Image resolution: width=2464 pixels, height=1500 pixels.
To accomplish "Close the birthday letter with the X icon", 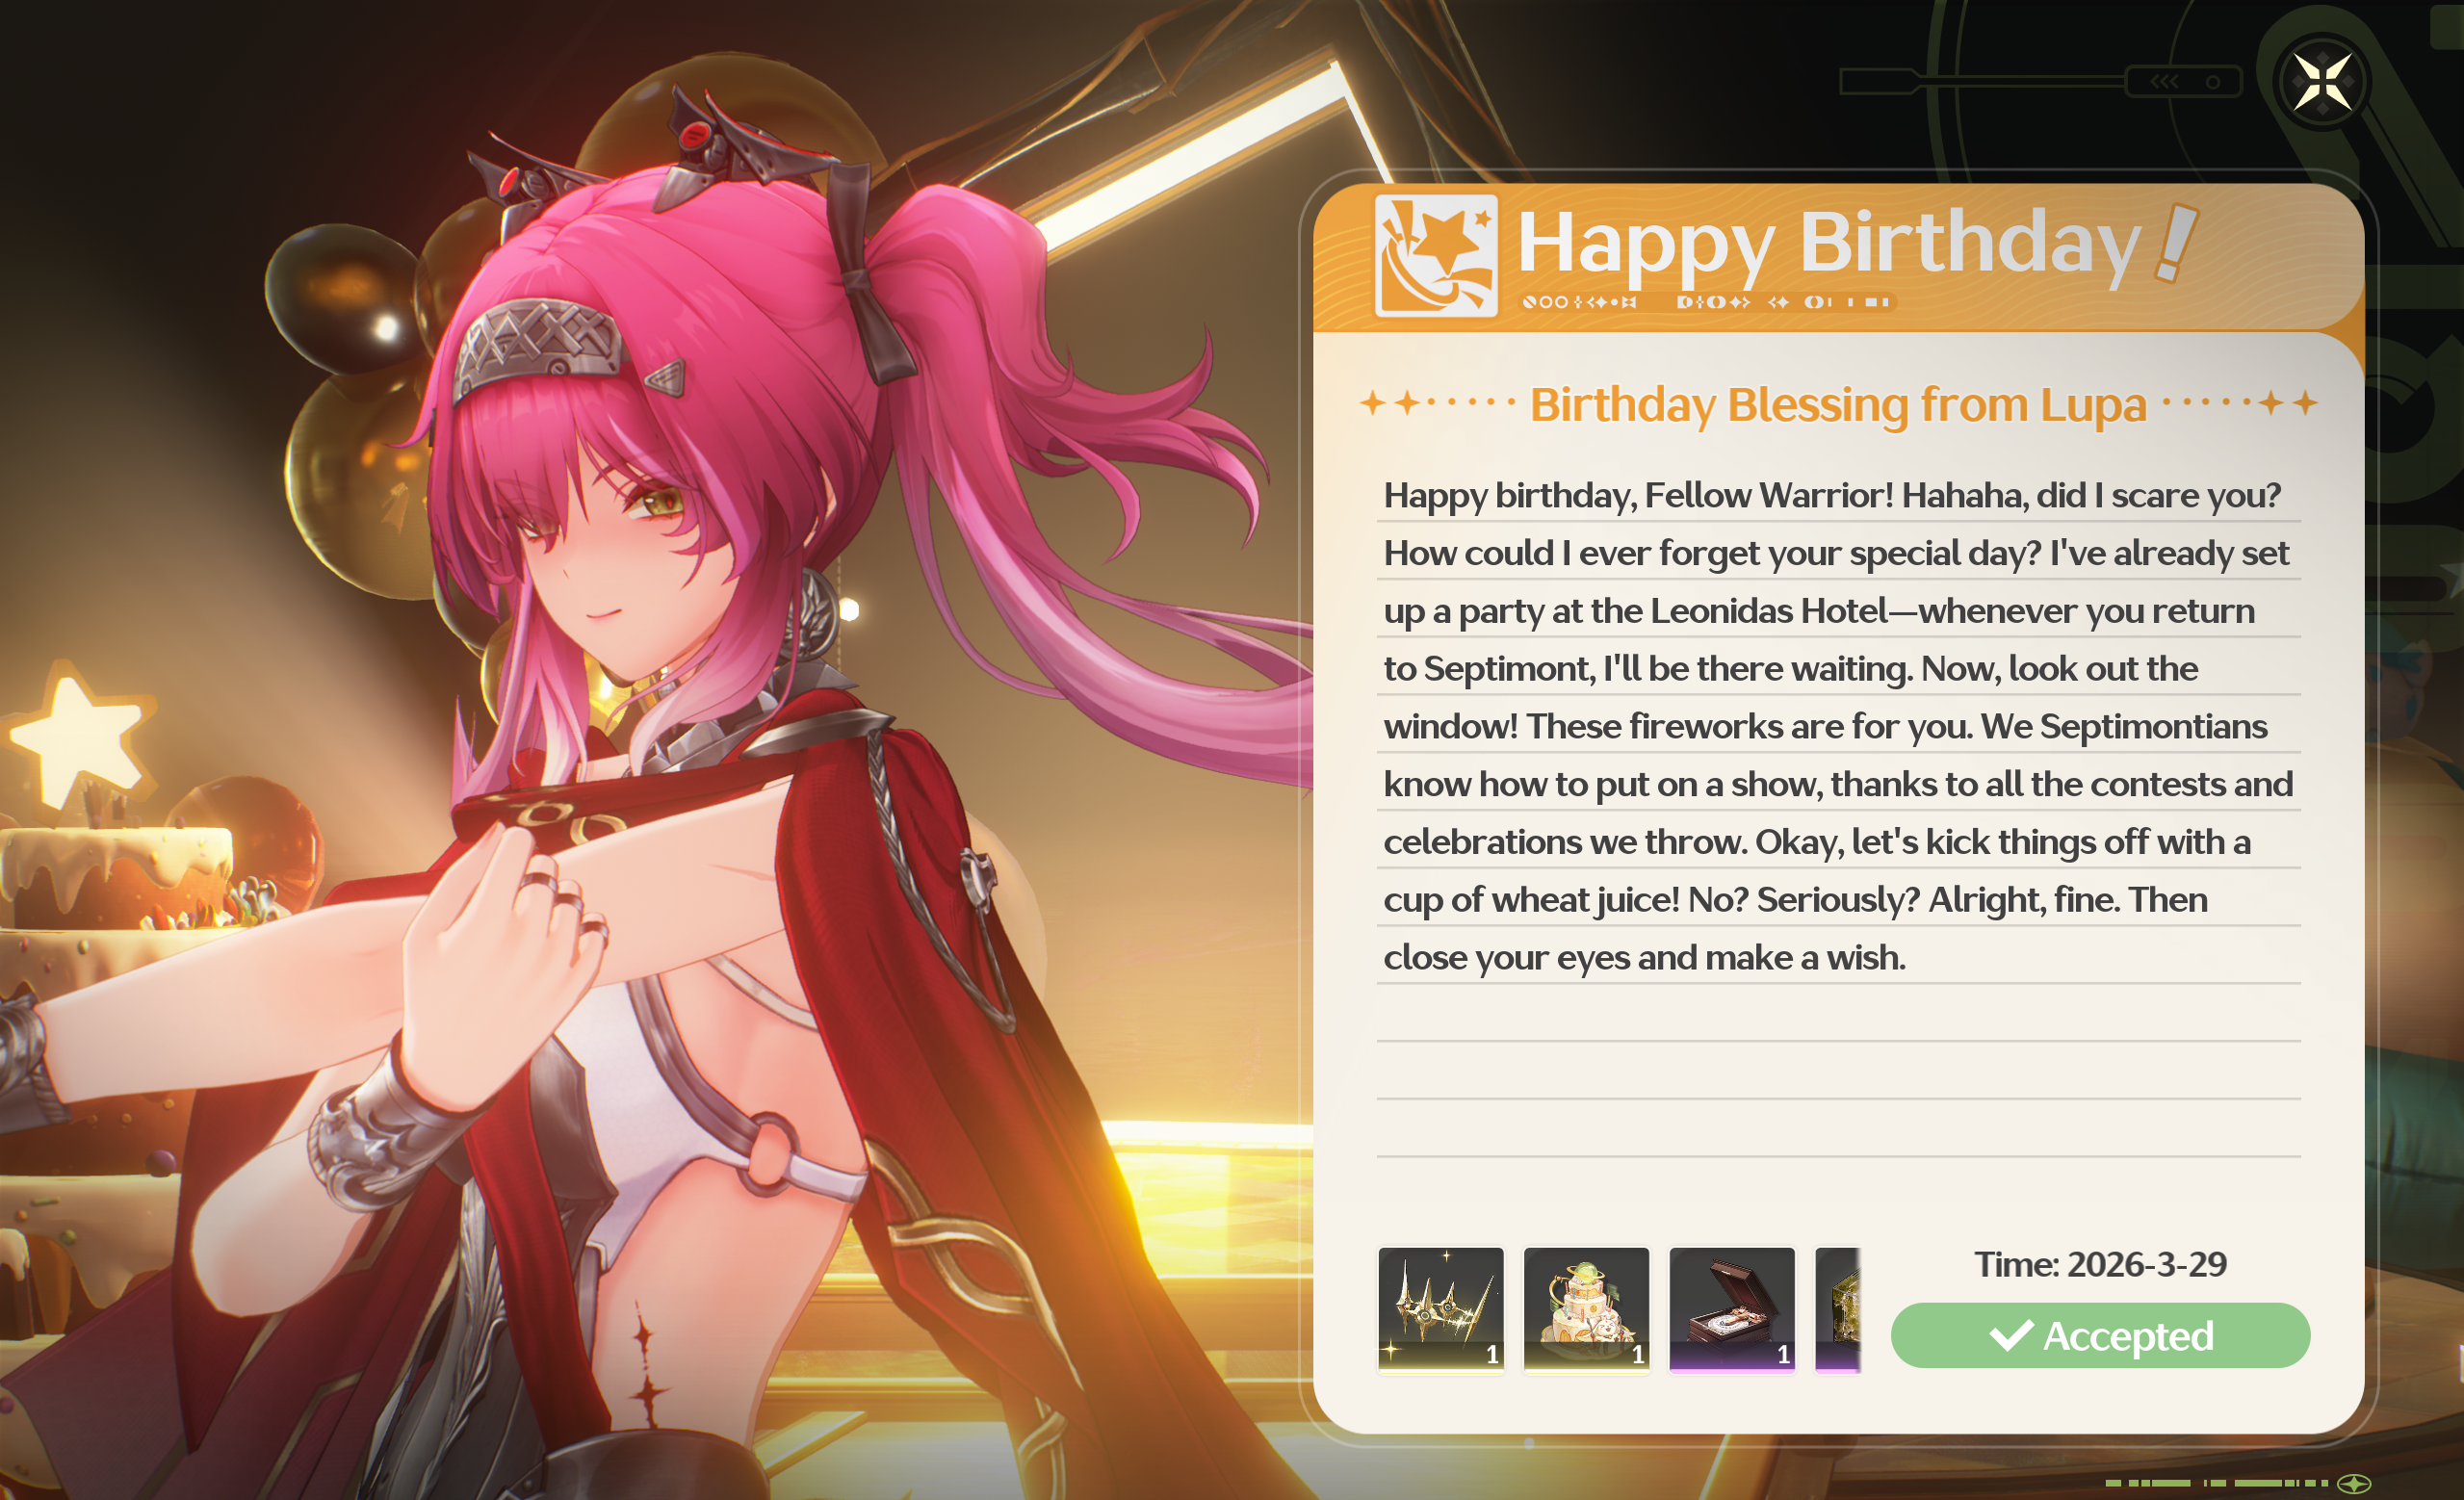I will [x=2321, y=82].
